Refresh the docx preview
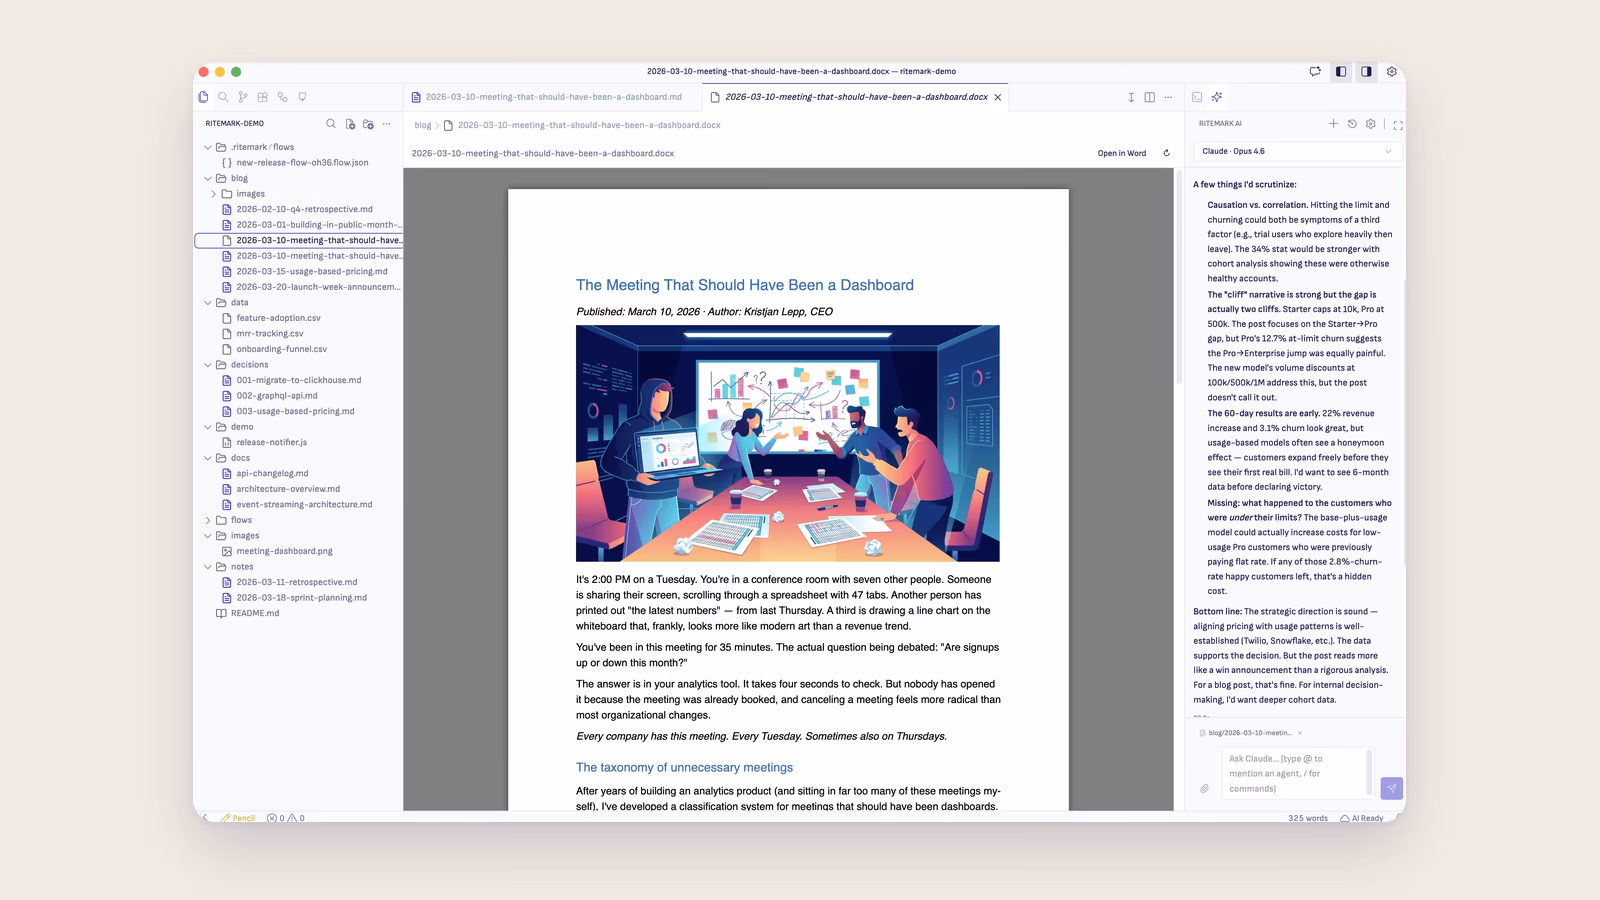 [x=1166, y=153]
